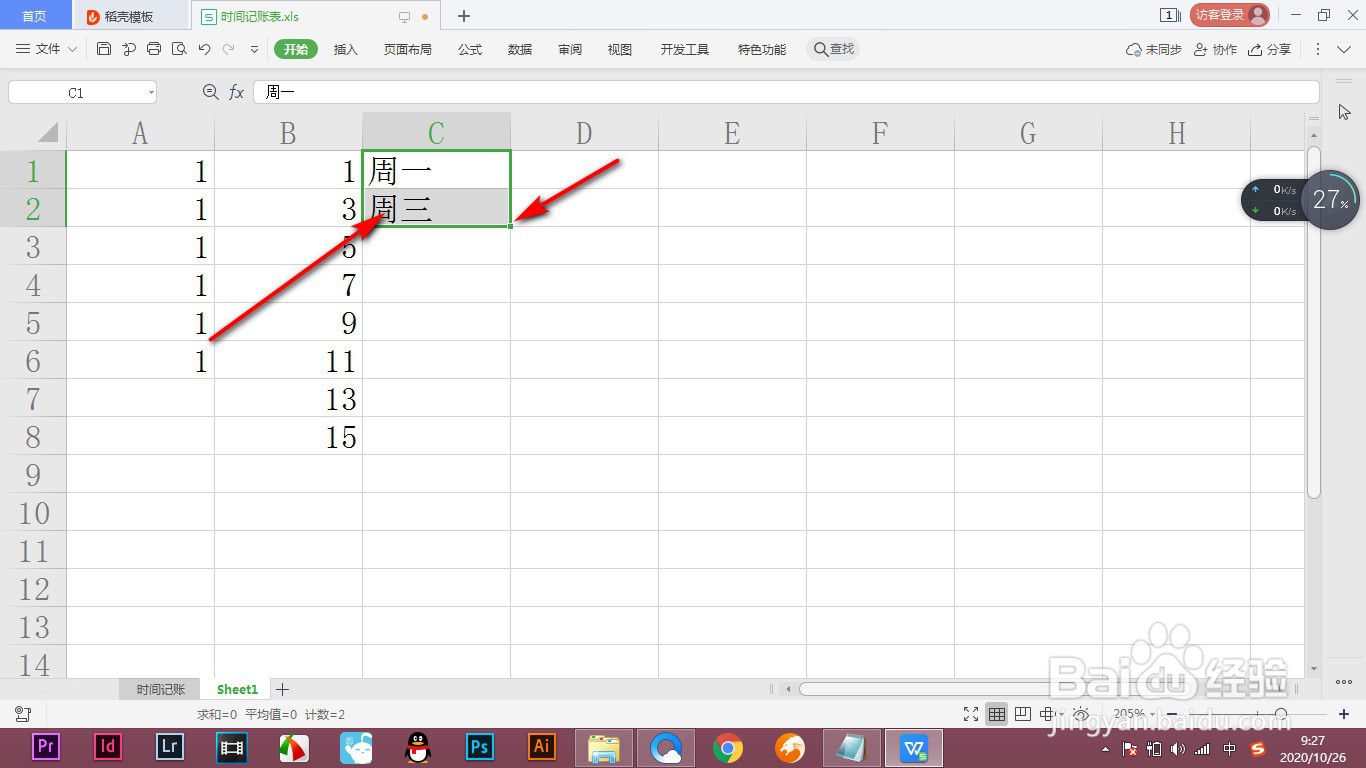The image size is (1366, 768).
Task: Click the status bar settings icon at left
Action: (22, 714)
